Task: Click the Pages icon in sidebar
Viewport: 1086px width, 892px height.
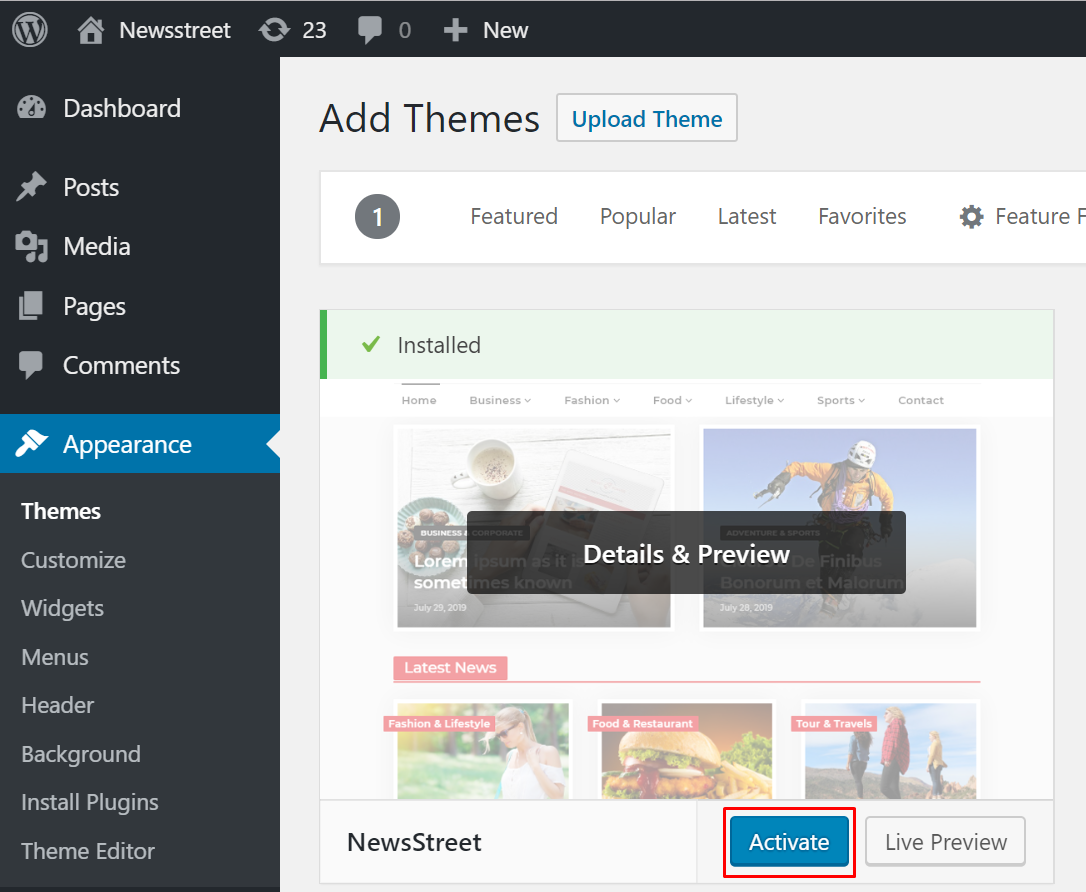Action: 32,306
